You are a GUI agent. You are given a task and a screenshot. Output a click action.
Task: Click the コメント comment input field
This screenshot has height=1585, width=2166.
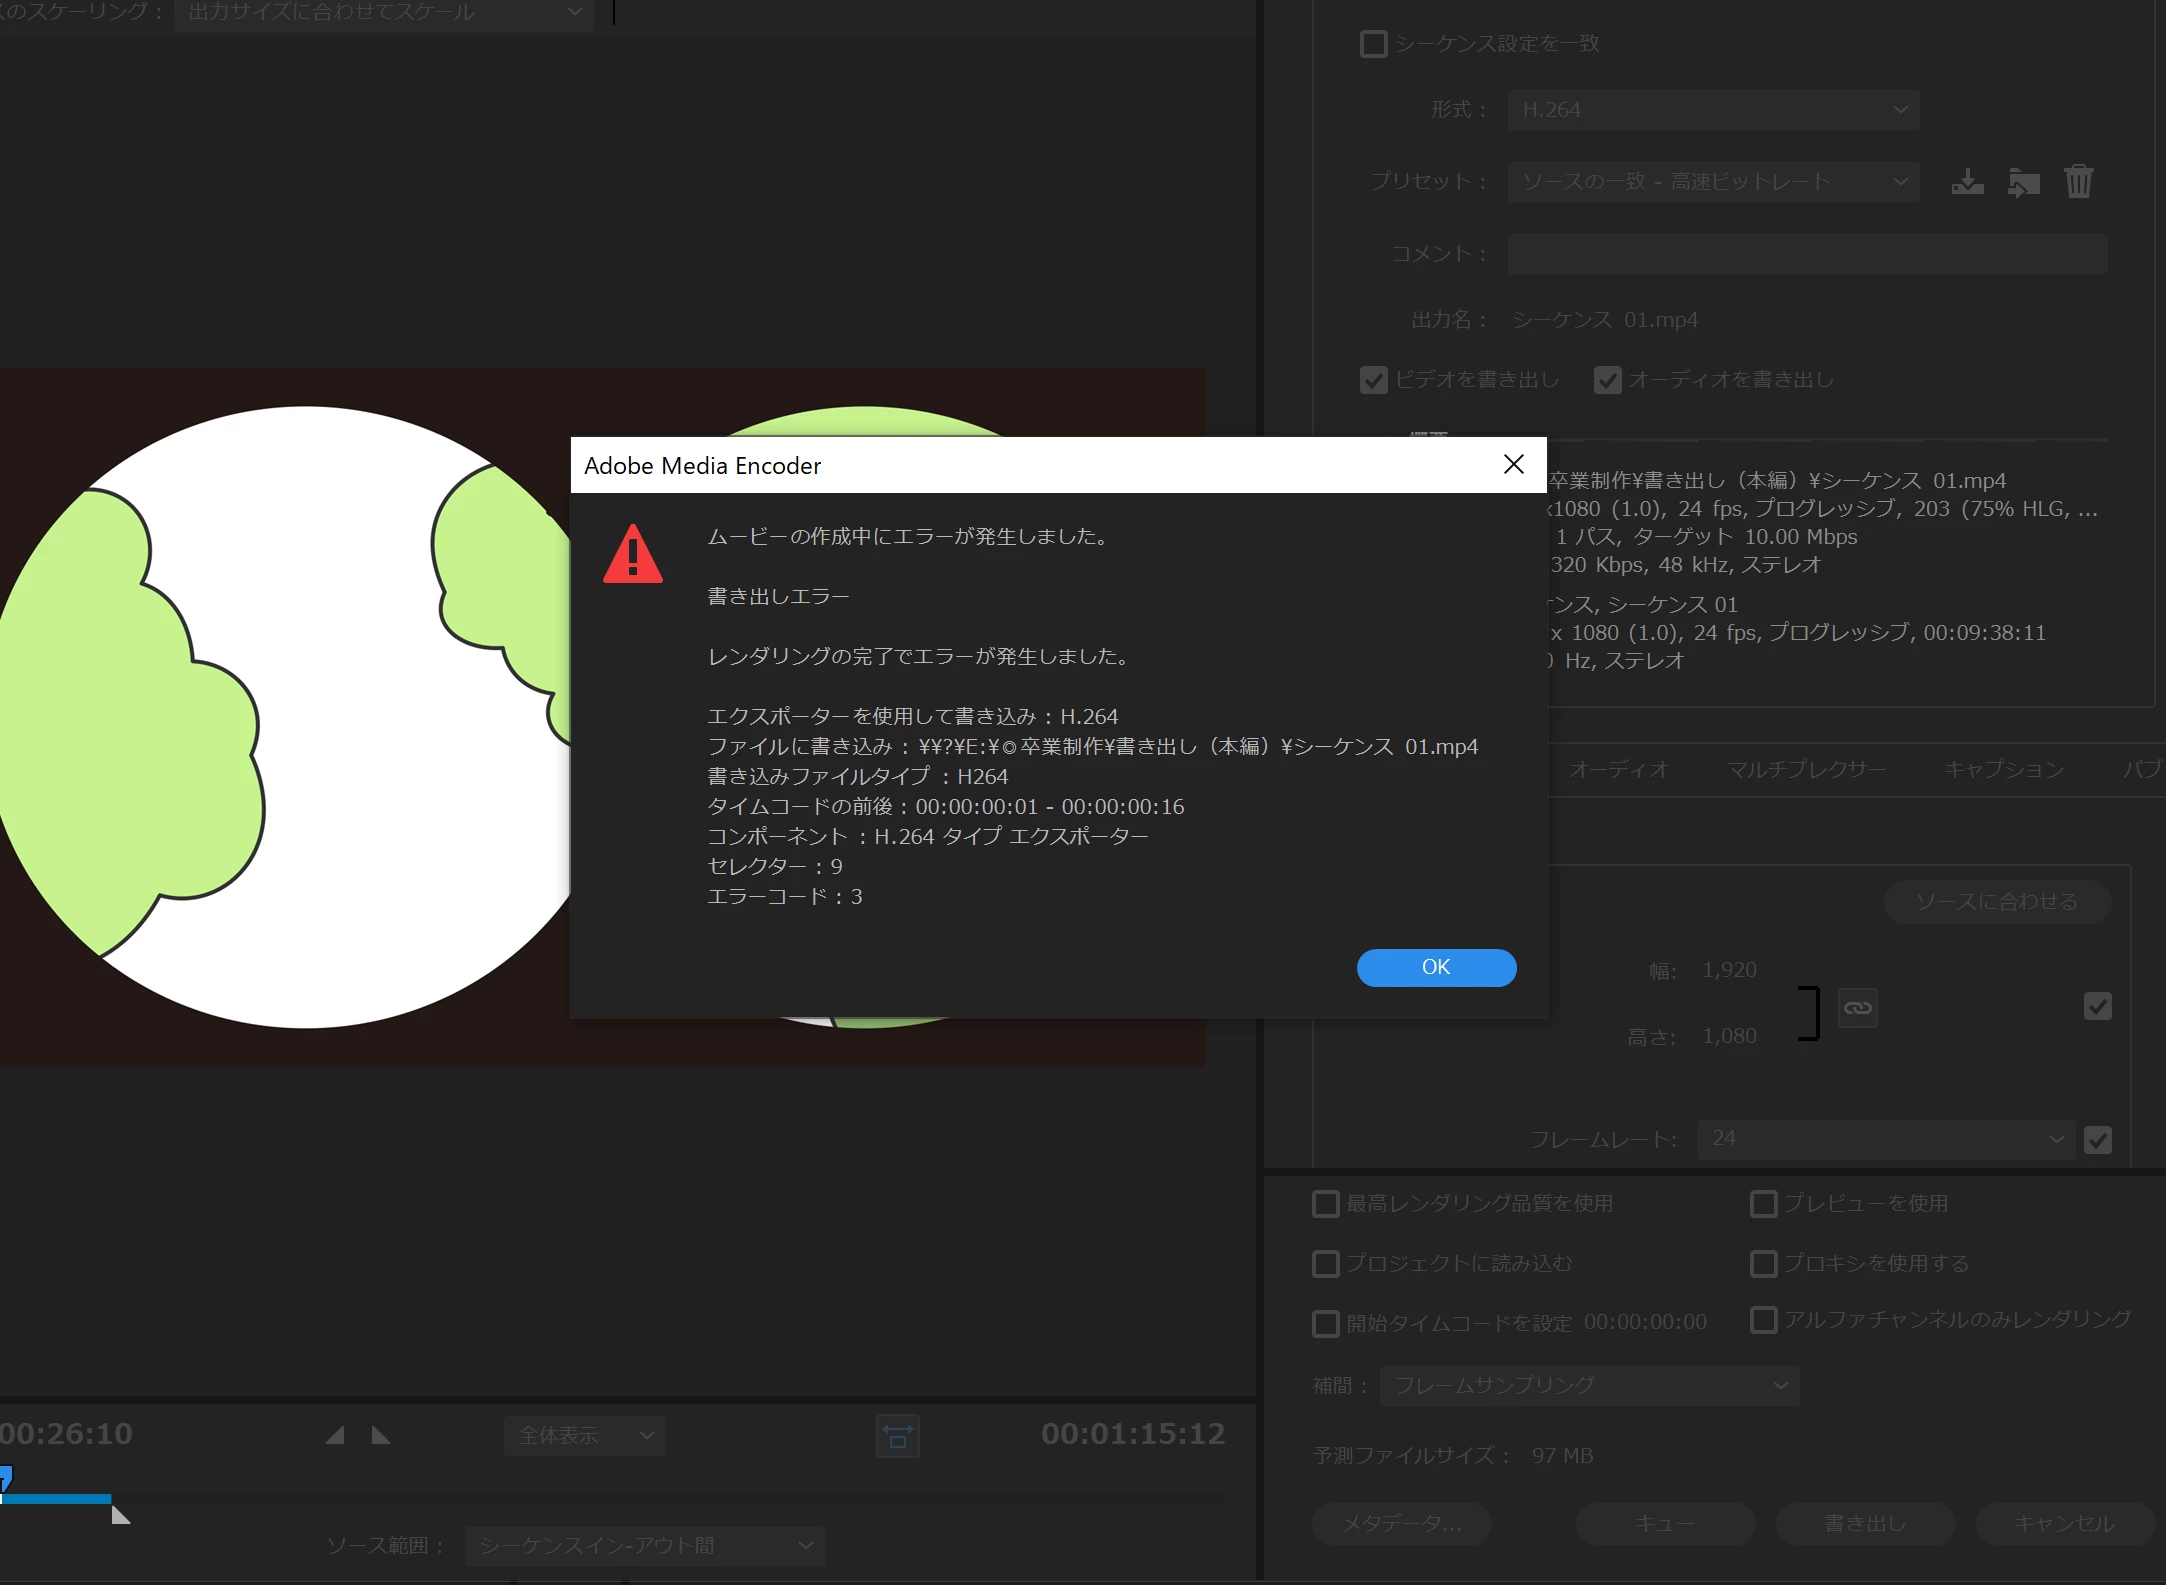click(x=1807, y=254)
